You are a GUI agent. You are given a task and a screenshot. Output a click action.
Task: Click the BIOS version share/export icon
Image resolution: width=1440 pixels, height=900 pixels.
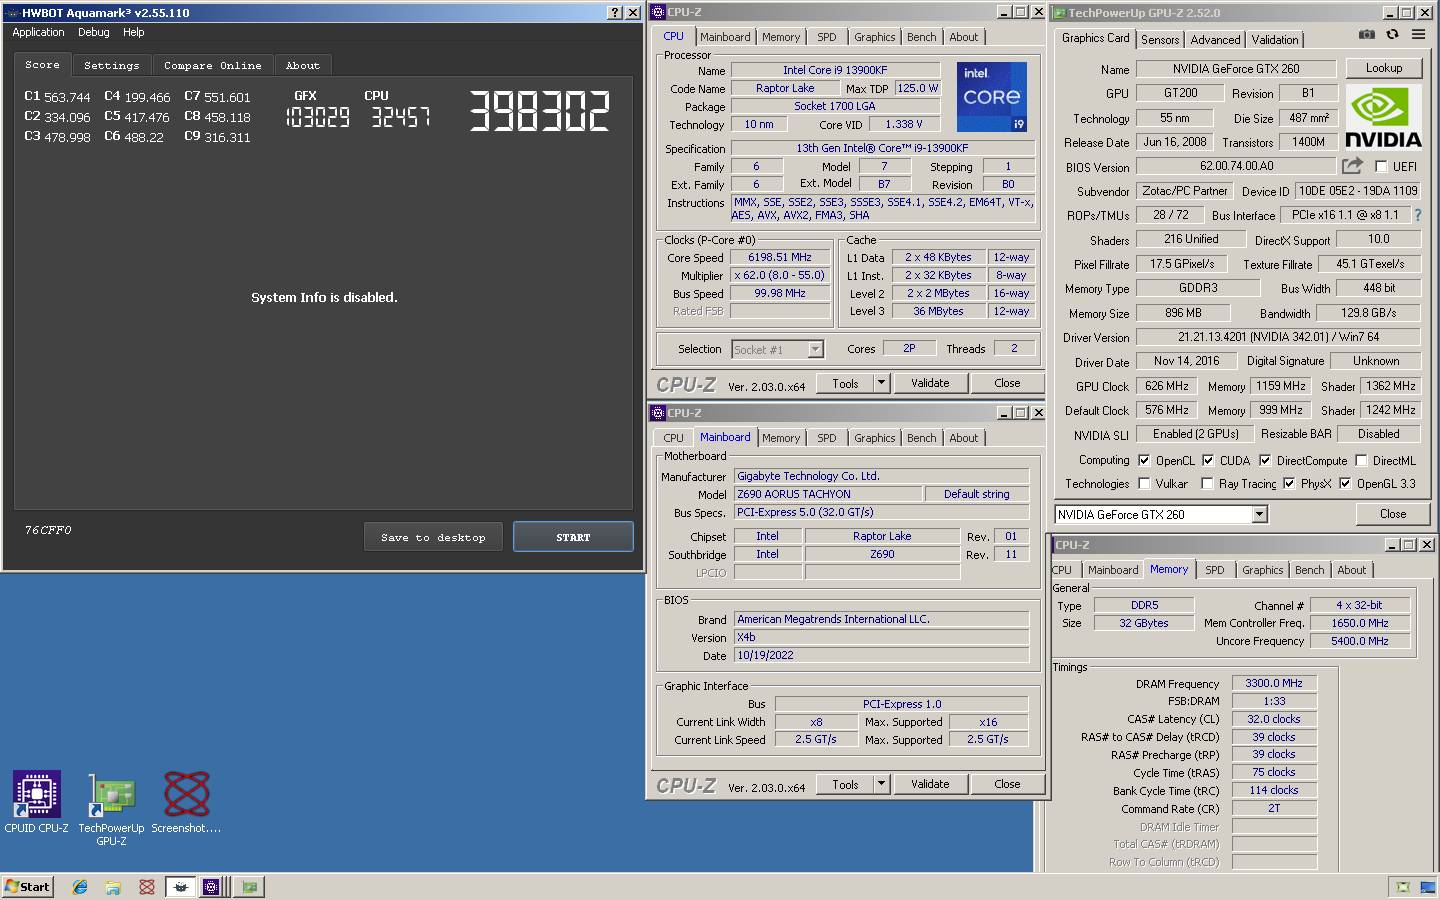pos(1352,166)
